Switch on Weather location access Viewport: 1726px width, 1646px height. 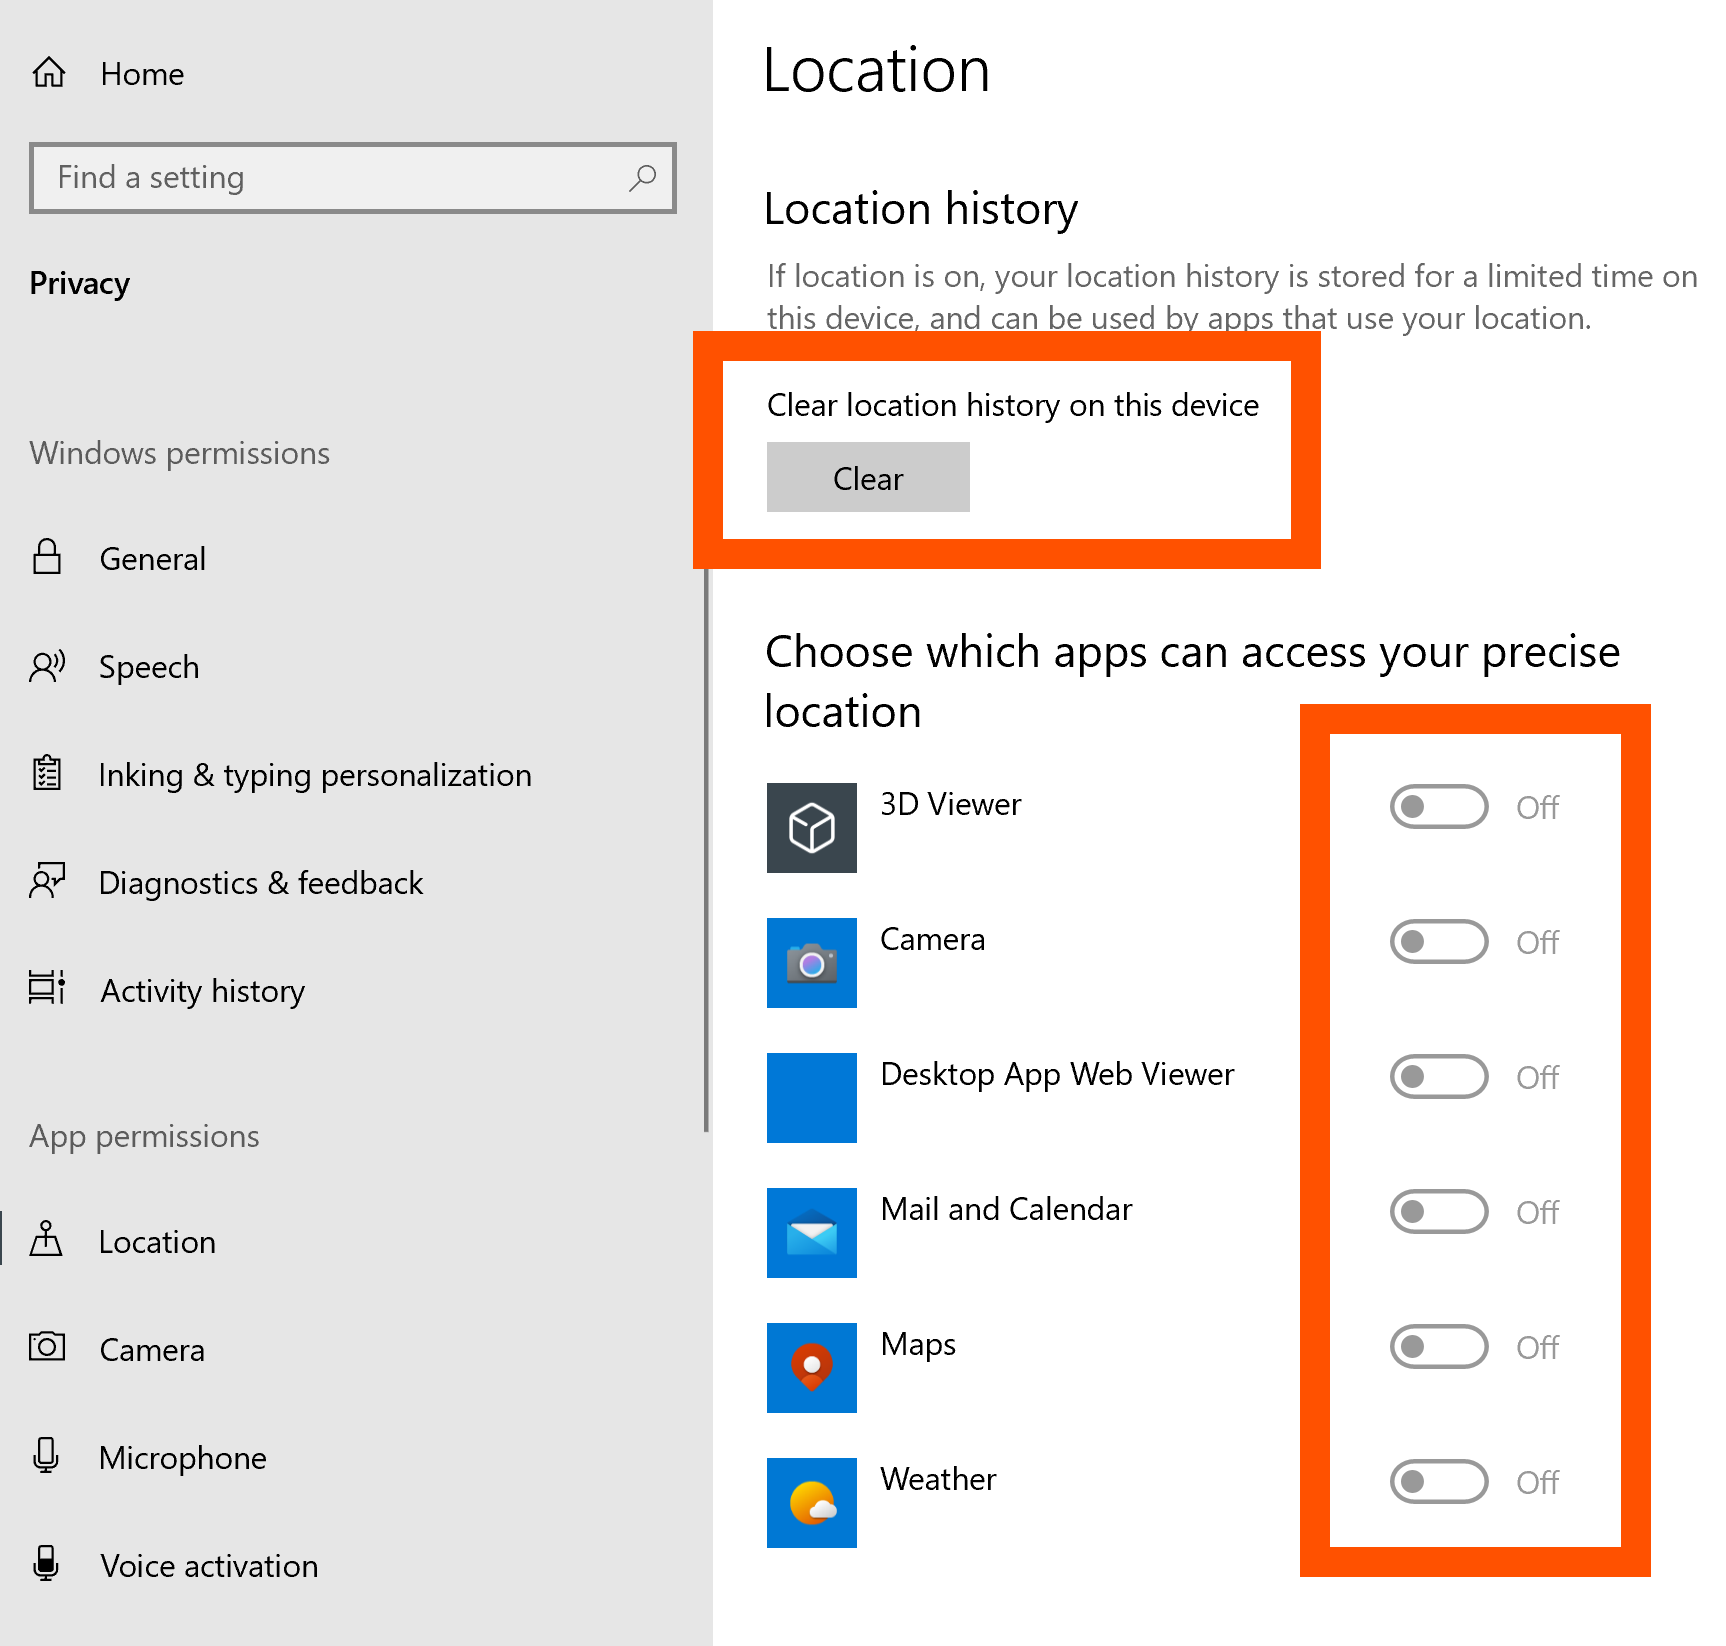click(1438, 1482)
